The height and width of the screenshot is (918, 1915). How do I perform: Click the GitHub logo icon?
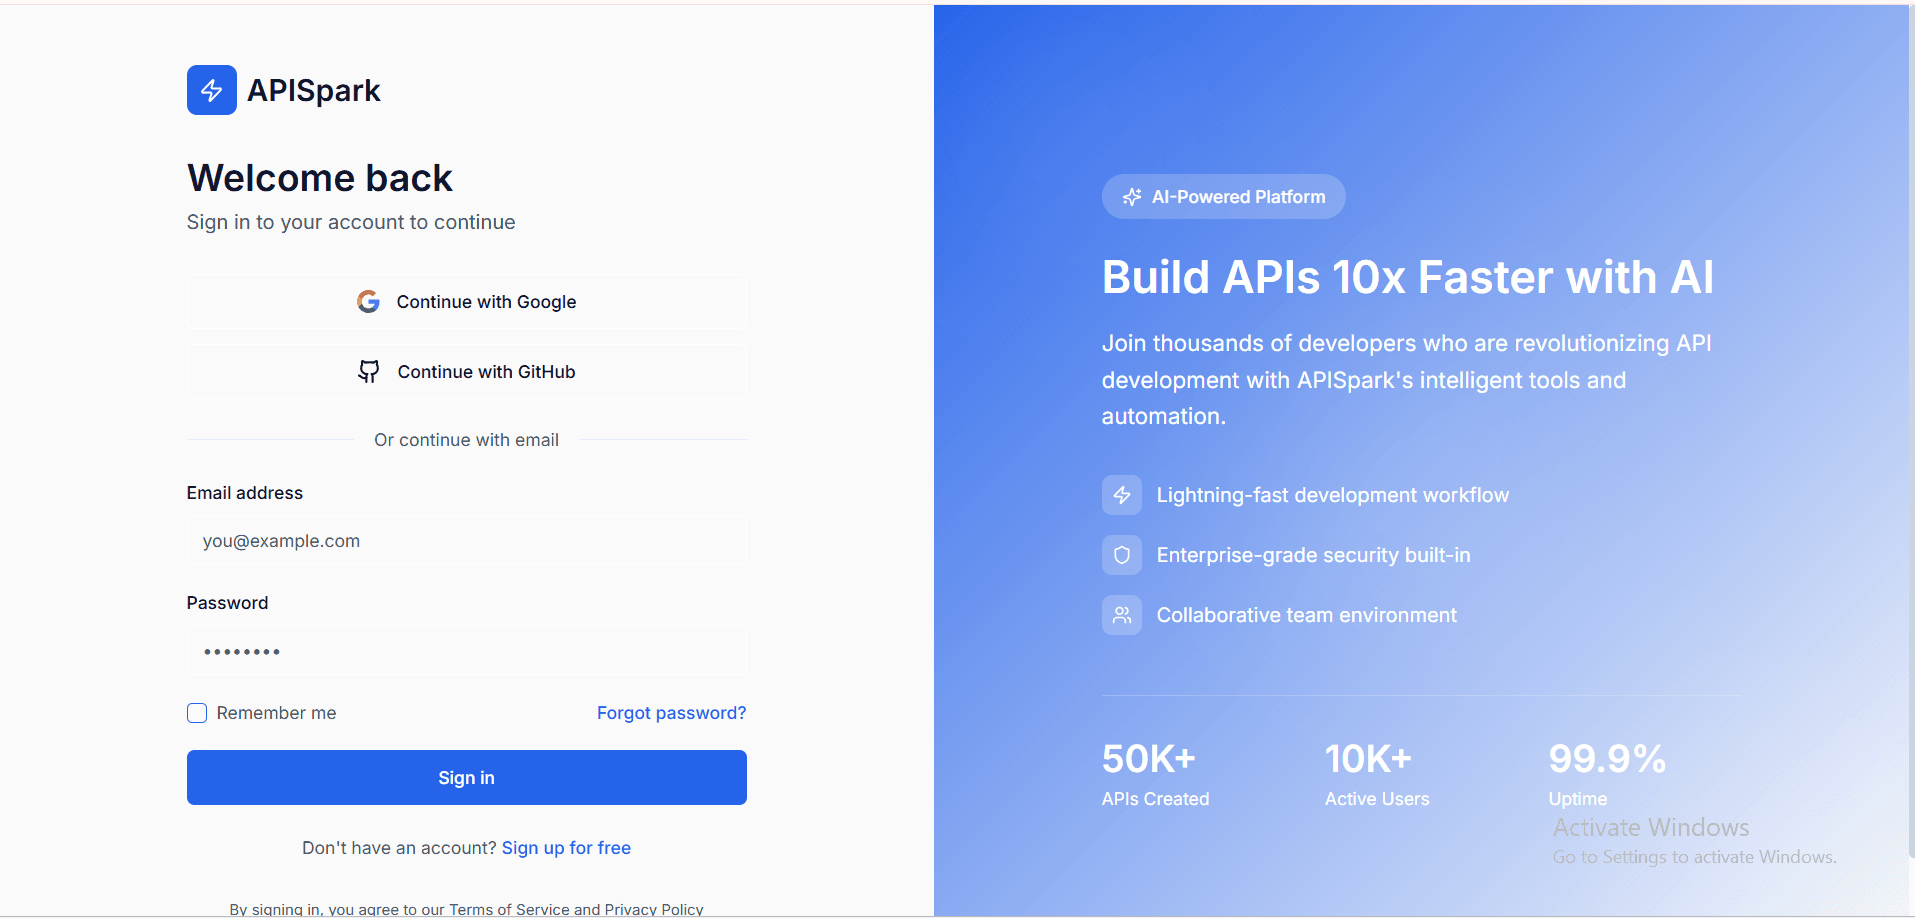(x=369, y=372)
